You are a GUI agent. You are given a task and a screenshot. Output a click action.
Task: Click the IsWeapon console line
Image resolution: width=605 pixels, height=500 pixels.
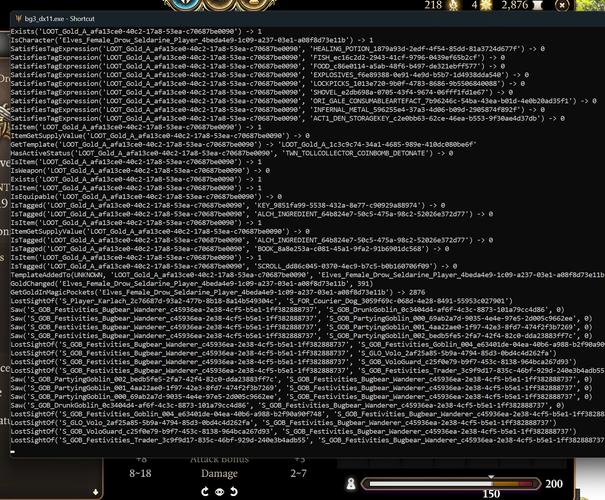pos(140,171)
